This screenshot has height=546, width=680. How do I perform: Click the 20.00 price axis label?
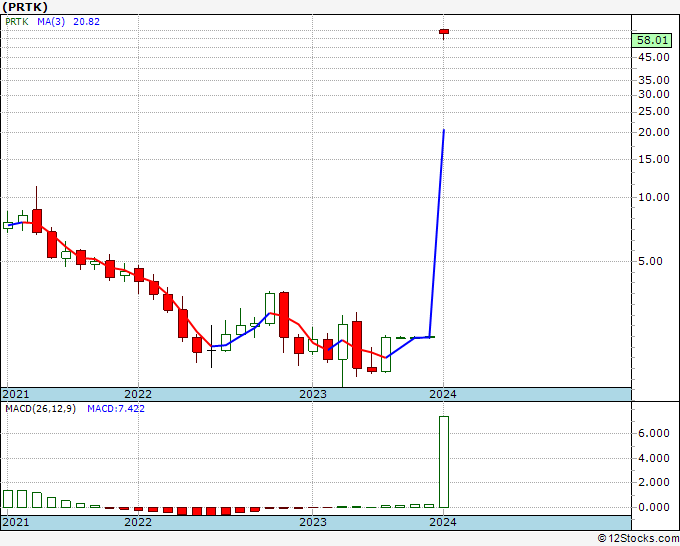(x=654, y=132)
